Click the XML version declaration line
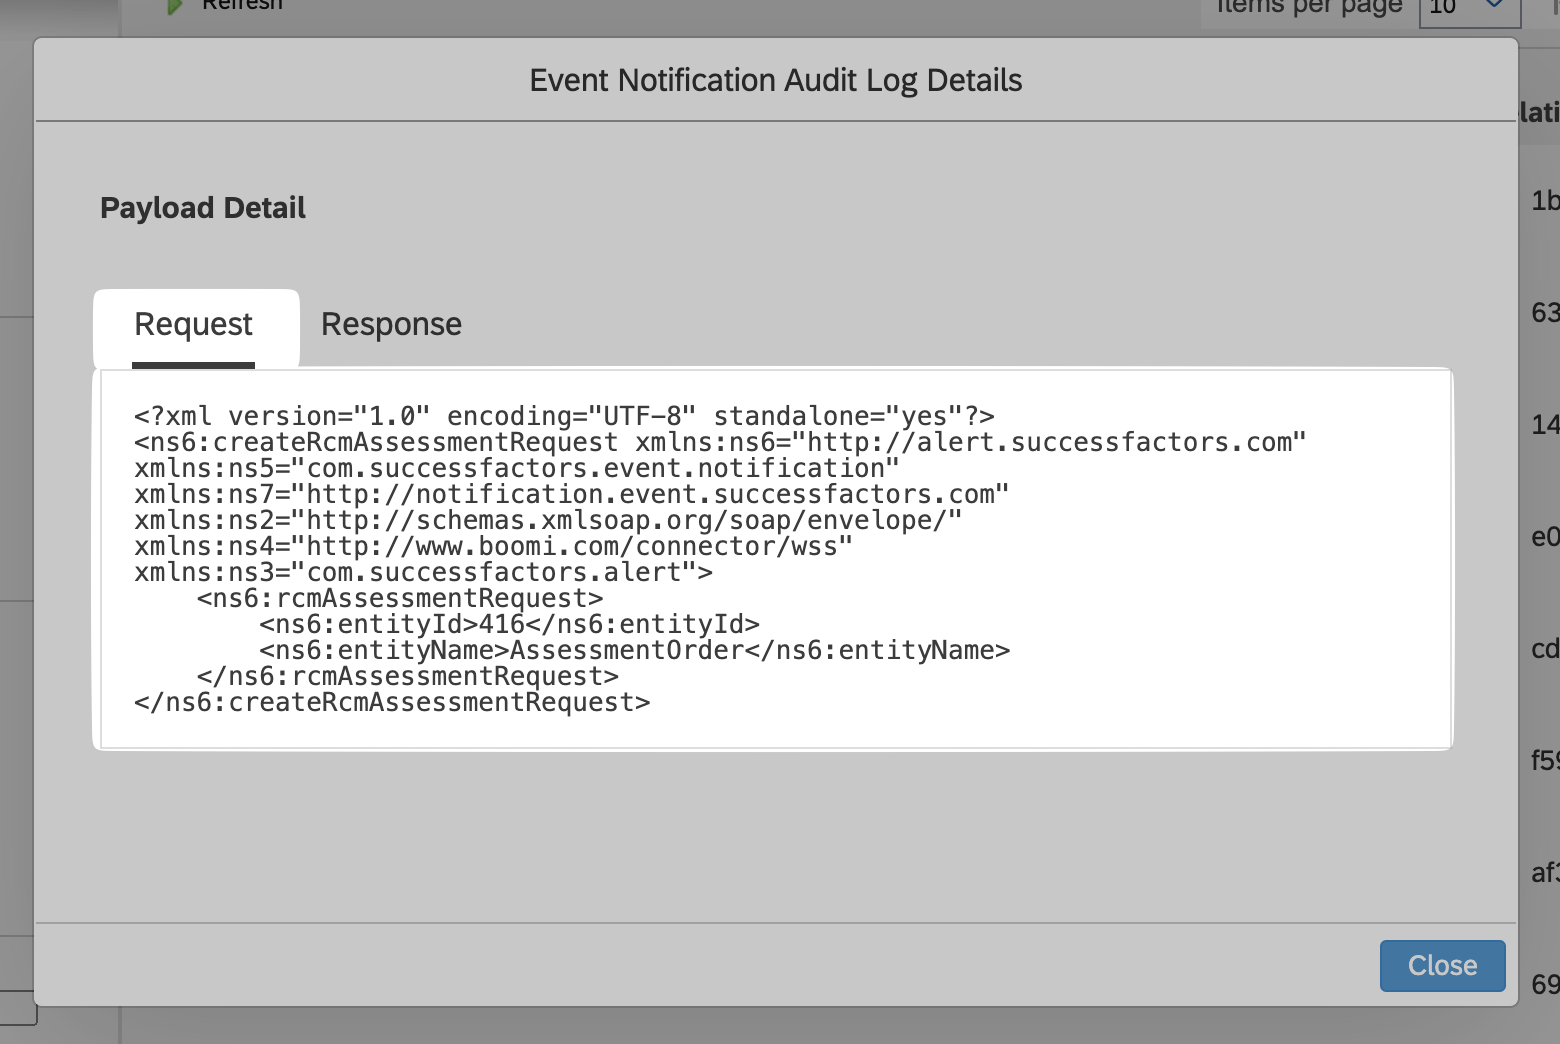Viewport: 1560px width, 1044px height. click(564, 416)
